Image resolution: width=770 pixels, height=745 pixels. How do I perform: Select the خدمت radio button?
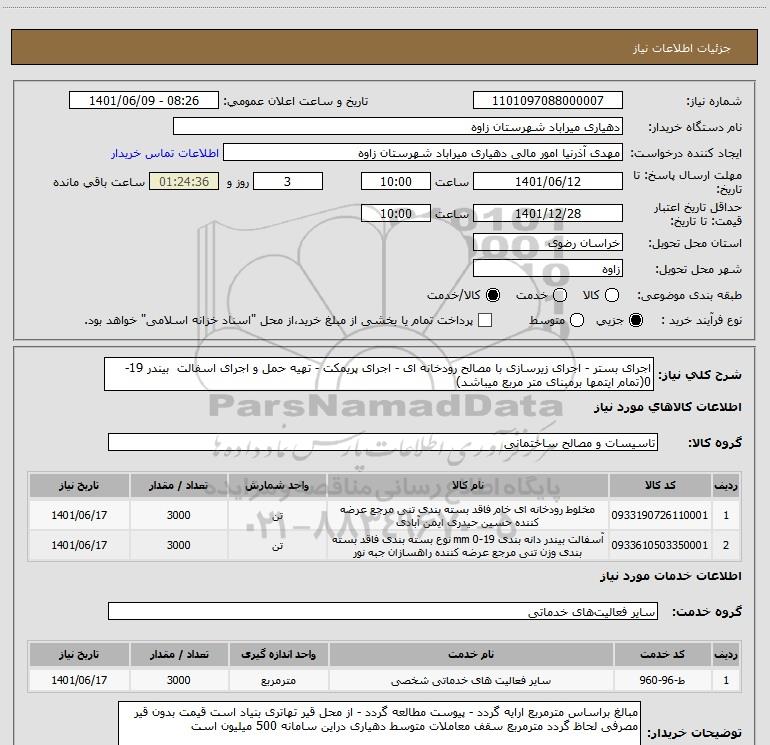(560, 295)
